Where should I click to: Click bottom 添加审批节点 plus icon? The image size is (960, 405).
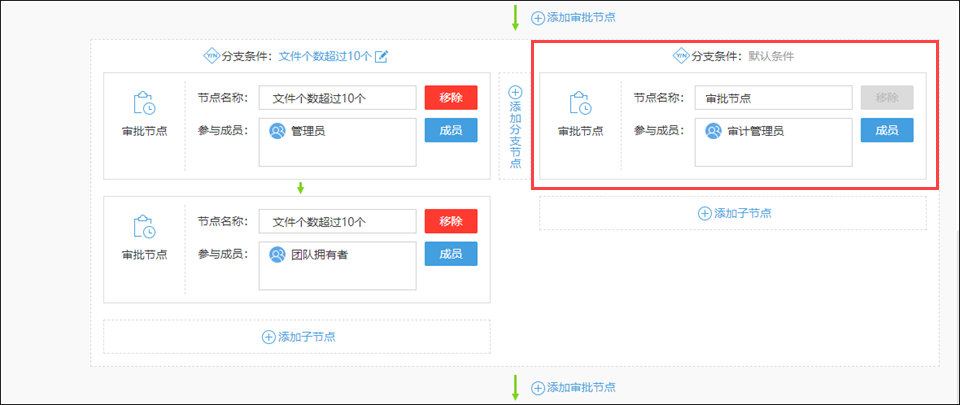tap(538, 387)
